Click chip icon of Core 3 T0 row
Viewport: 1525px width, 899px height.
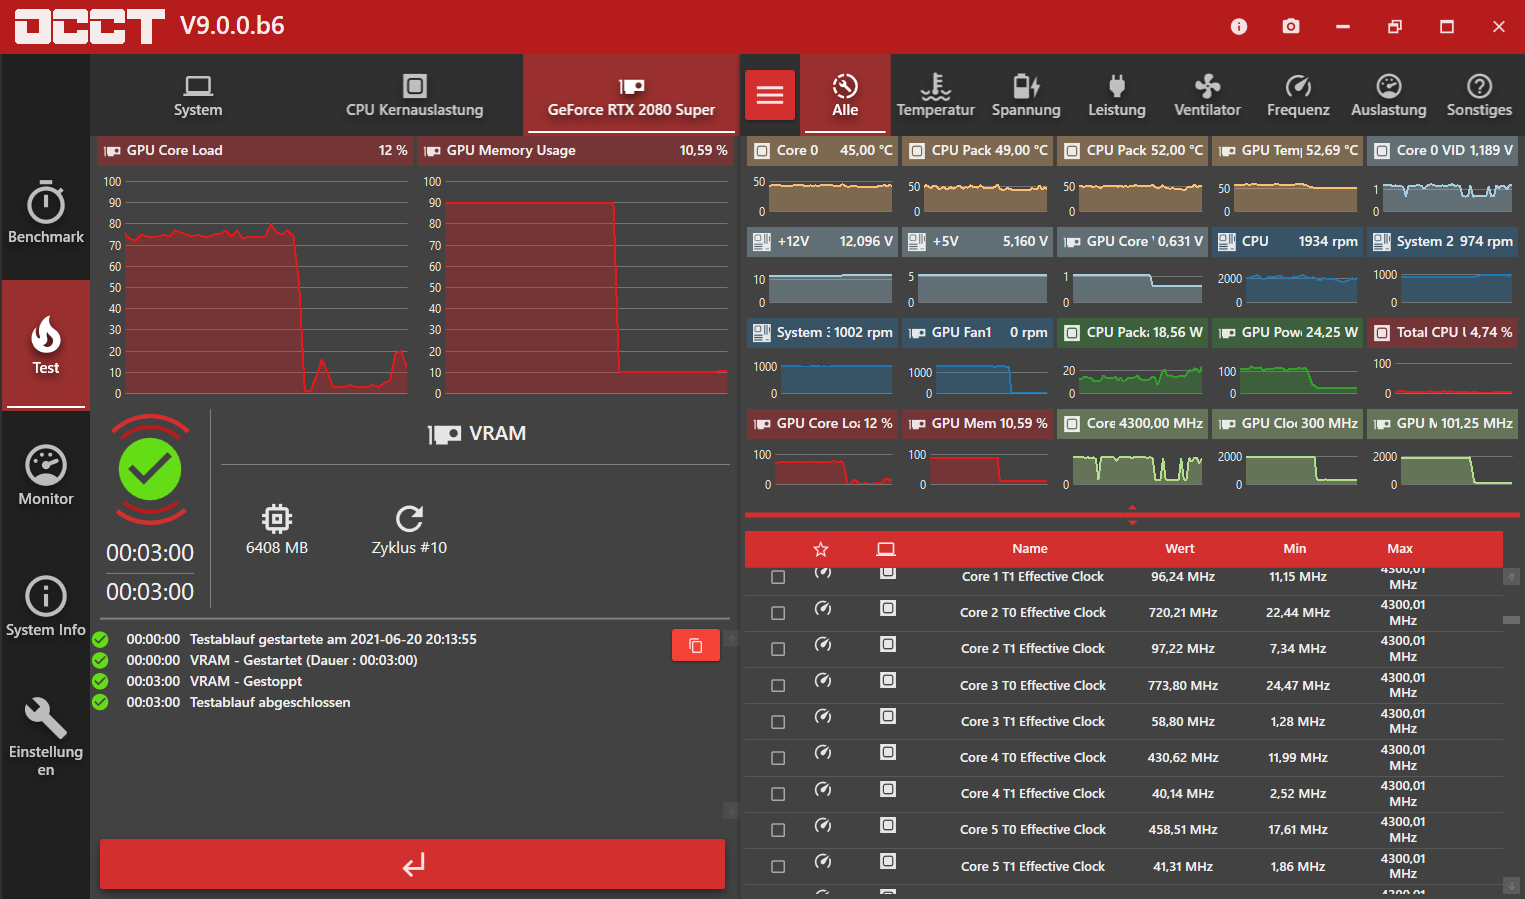pos(888,680)
